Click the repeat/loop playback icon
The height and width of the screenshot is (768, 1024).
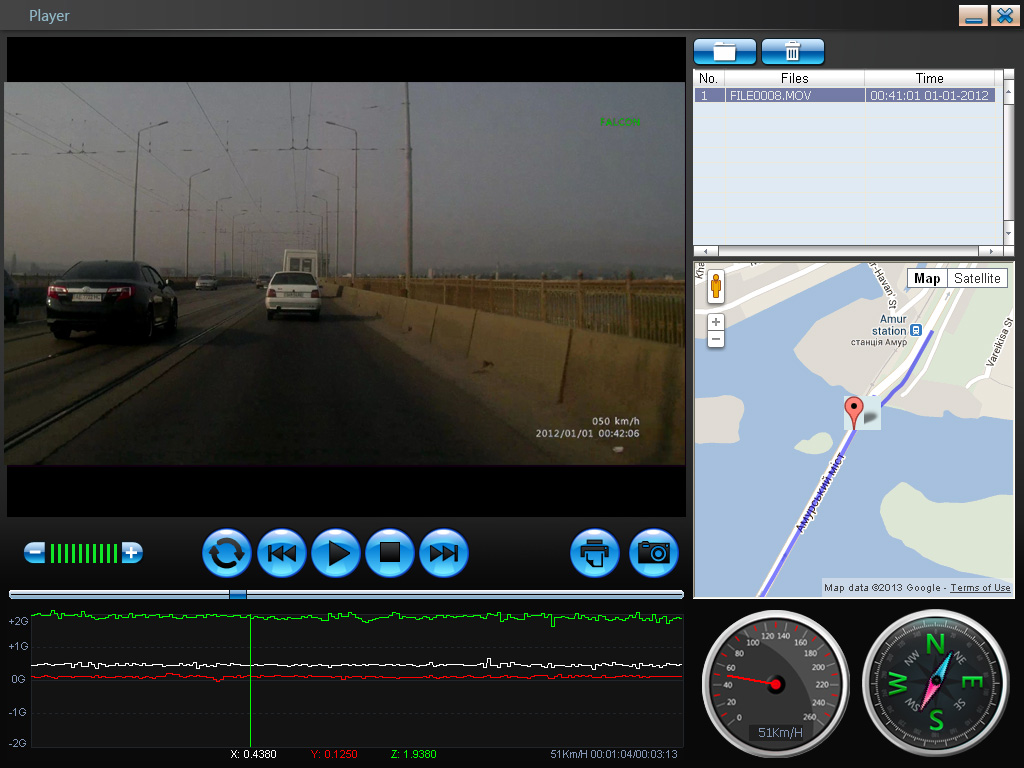tap(227, 553)
